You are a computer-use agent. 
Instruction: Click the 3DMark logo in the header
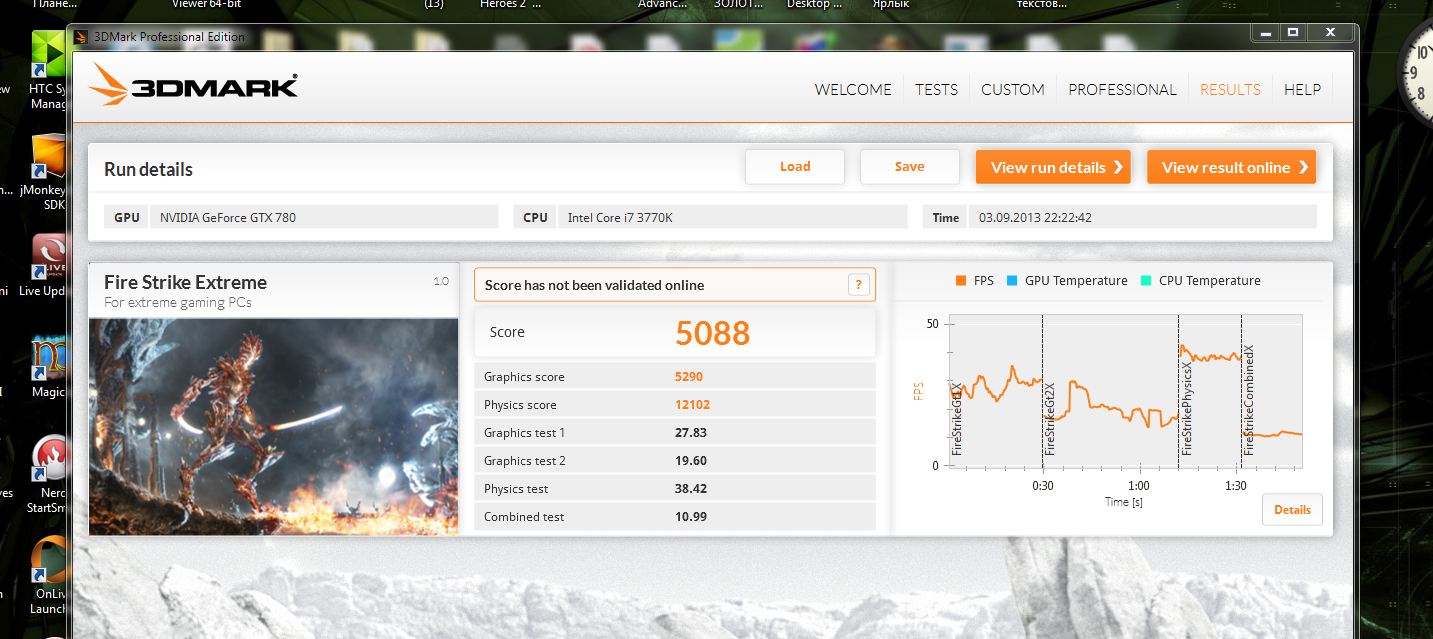[193, 85]
